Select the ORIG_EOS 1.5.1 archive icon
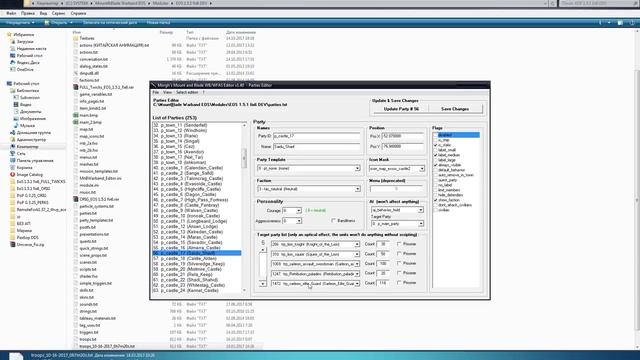 [x=76, y=199]
